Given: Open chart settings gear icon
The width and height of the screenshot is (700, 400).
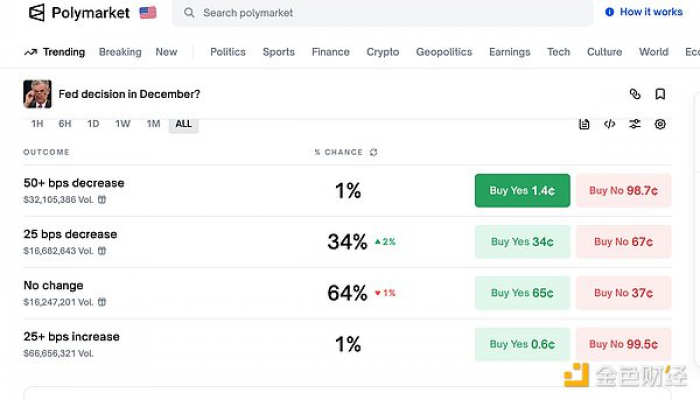Looking at the screenshot, I should click(660, 124).
